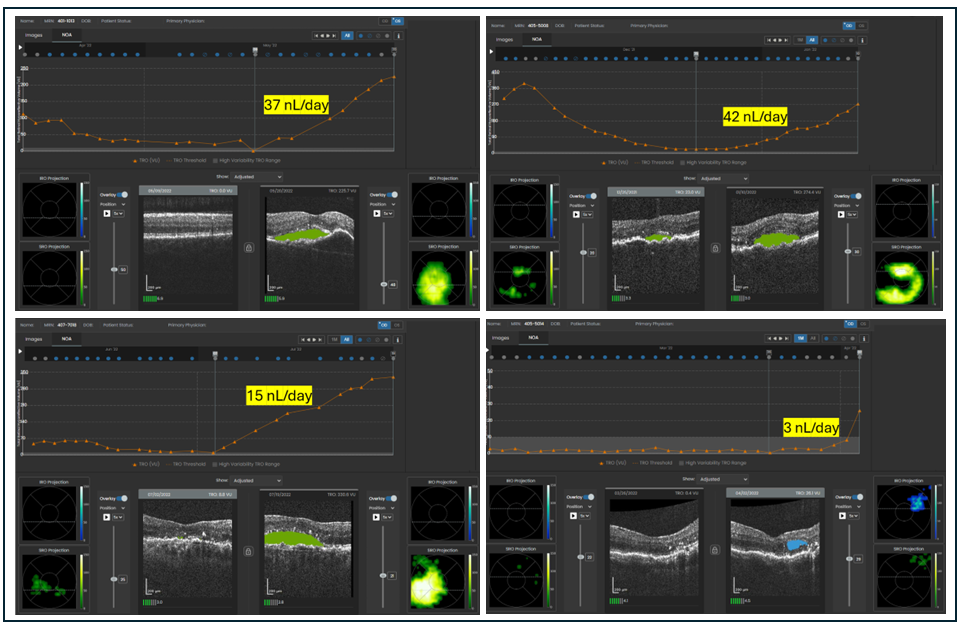Open speed dropdown beside the 05/20/2022 scan
The image size is (960, 624).
pyautogui.click(x=389, y=213)
